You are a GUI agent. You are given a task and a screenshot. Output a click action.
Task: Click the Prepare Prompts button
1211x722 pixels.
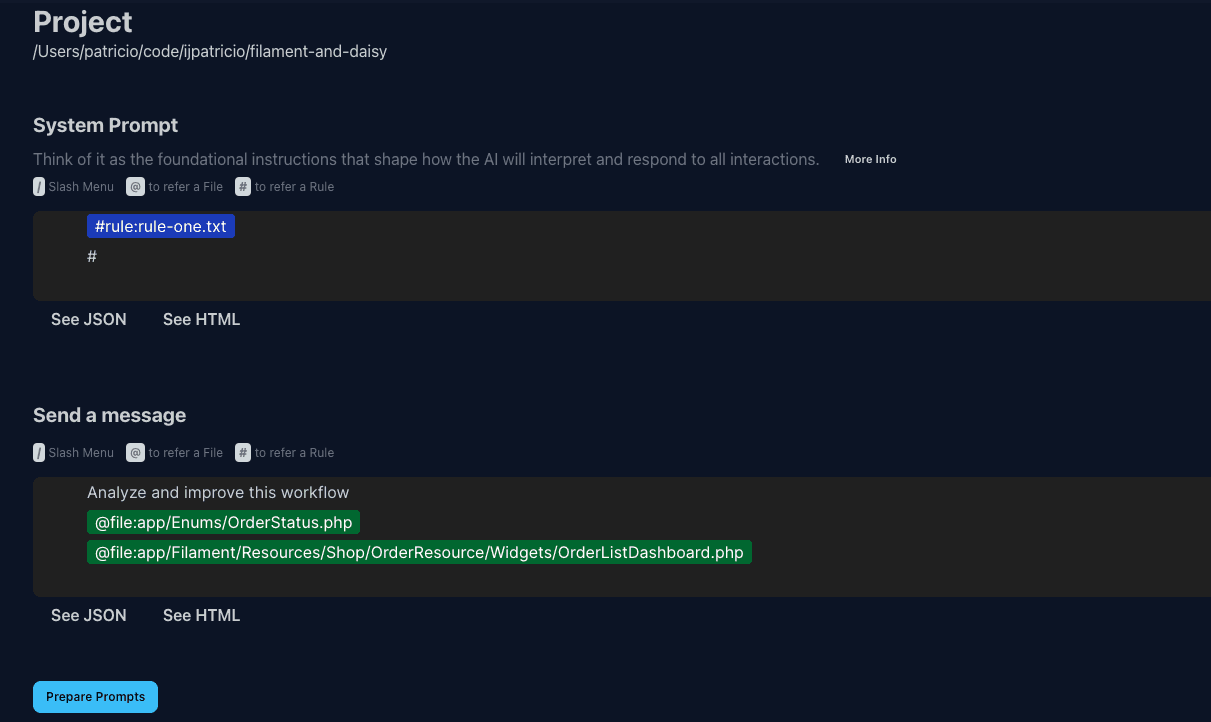tap(95, 696)
